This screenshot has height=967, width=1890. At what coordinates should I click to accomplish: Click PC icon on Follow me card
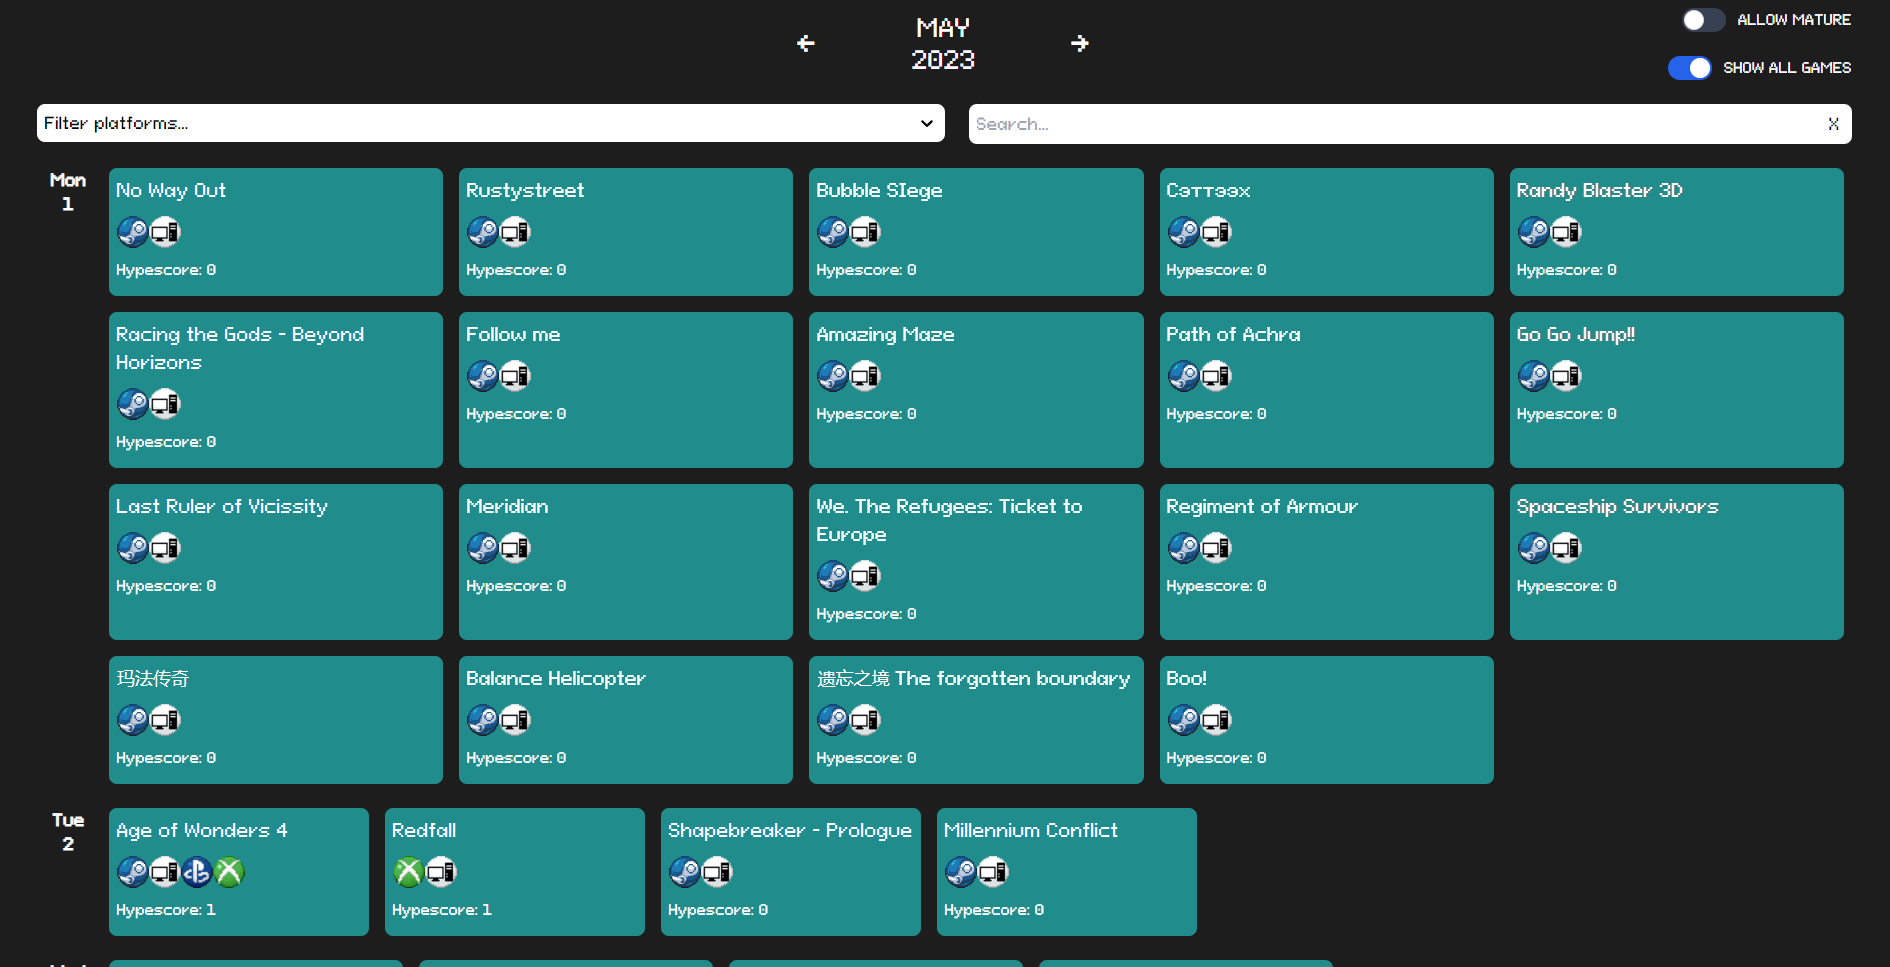tap(515, 376)
